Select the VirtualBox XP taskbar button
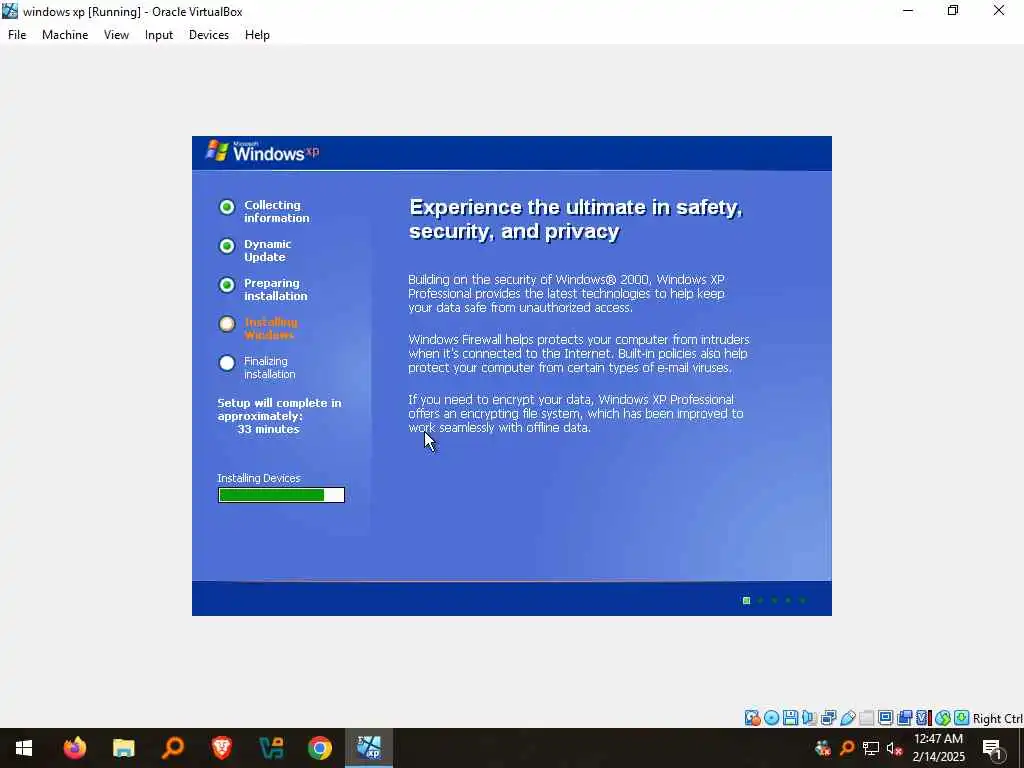Screen dimensions: 1024x768 [x=369, y=748]
